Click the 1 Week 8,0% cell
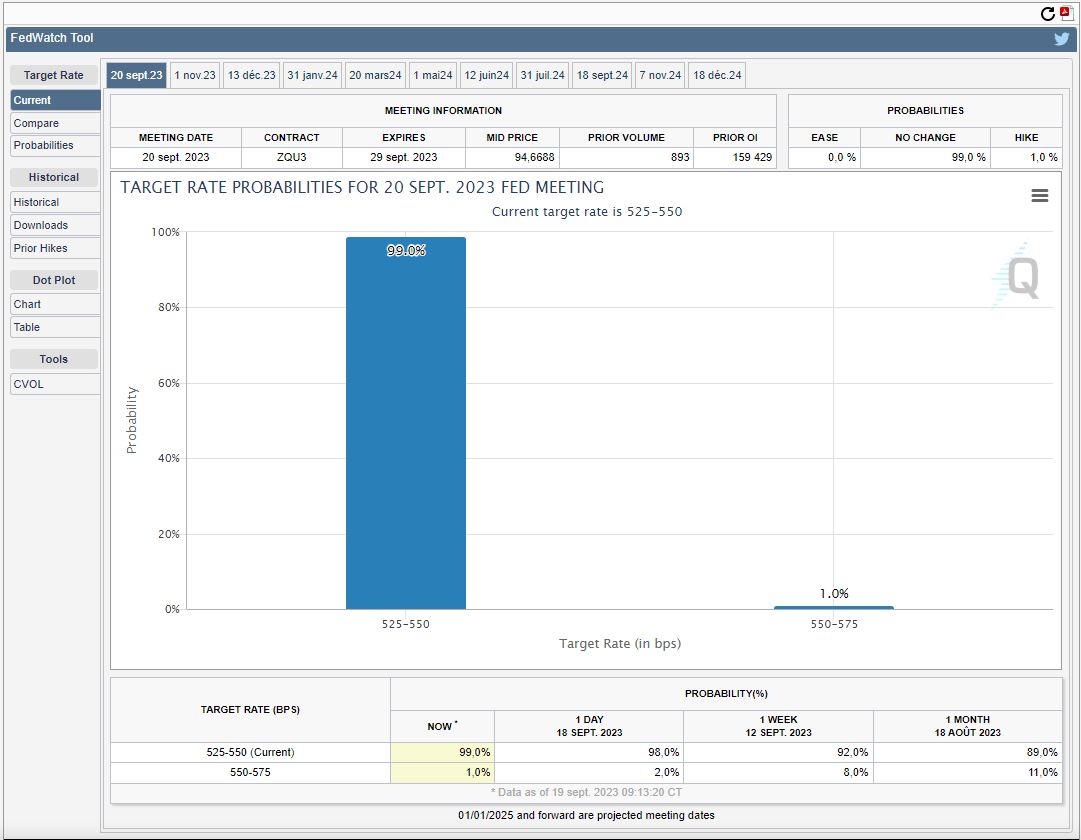1081x840 pixels. (778, 772)
